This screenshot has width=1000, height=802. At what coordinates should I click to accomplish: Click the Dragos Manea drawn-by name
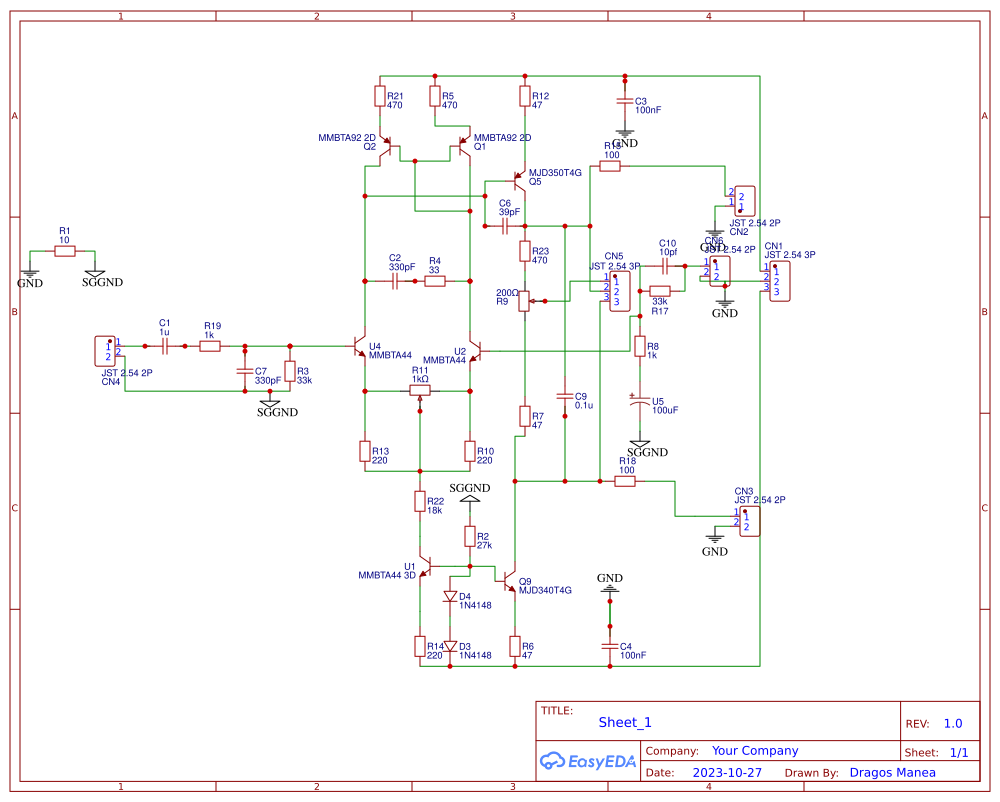(893, 772)
